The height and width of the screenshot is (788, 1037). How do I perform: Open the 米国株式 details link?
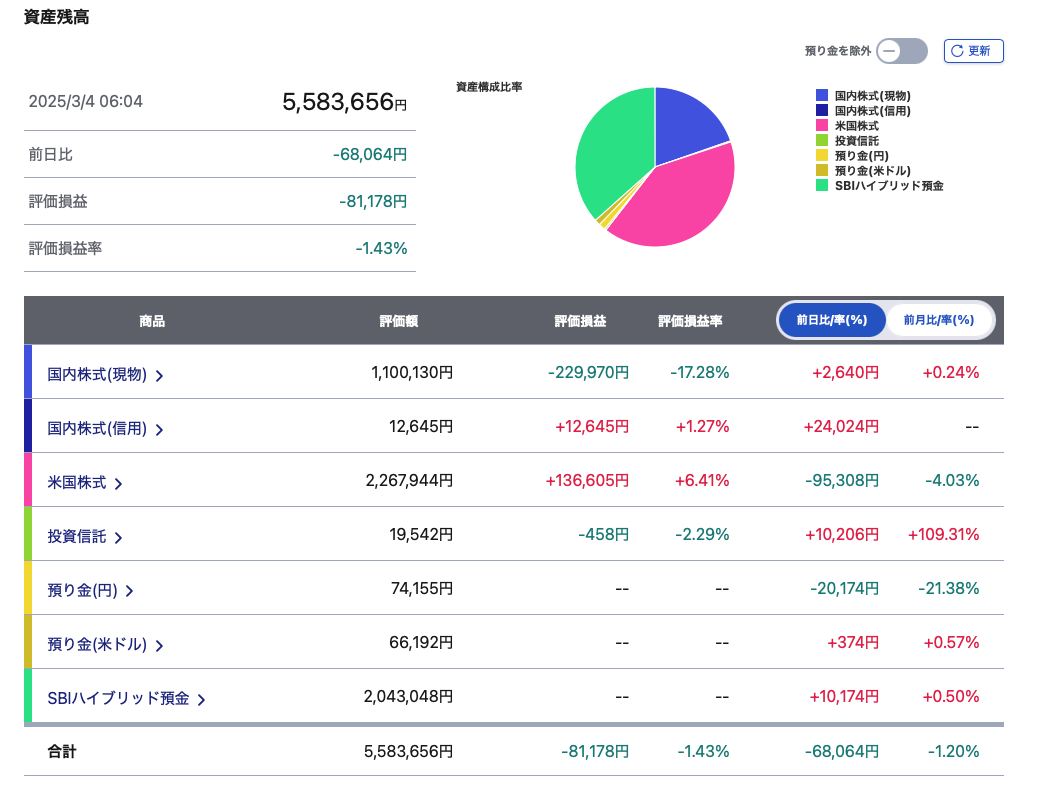pyautogui.click(x=77, y=482)
